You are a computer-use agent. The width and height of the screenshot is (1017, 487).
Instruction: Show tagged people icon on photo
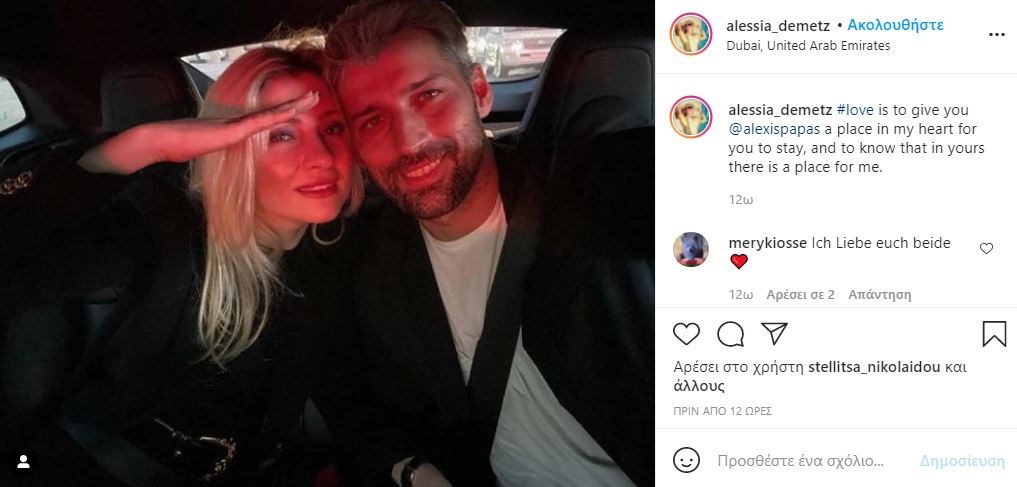tap(23, 462)
